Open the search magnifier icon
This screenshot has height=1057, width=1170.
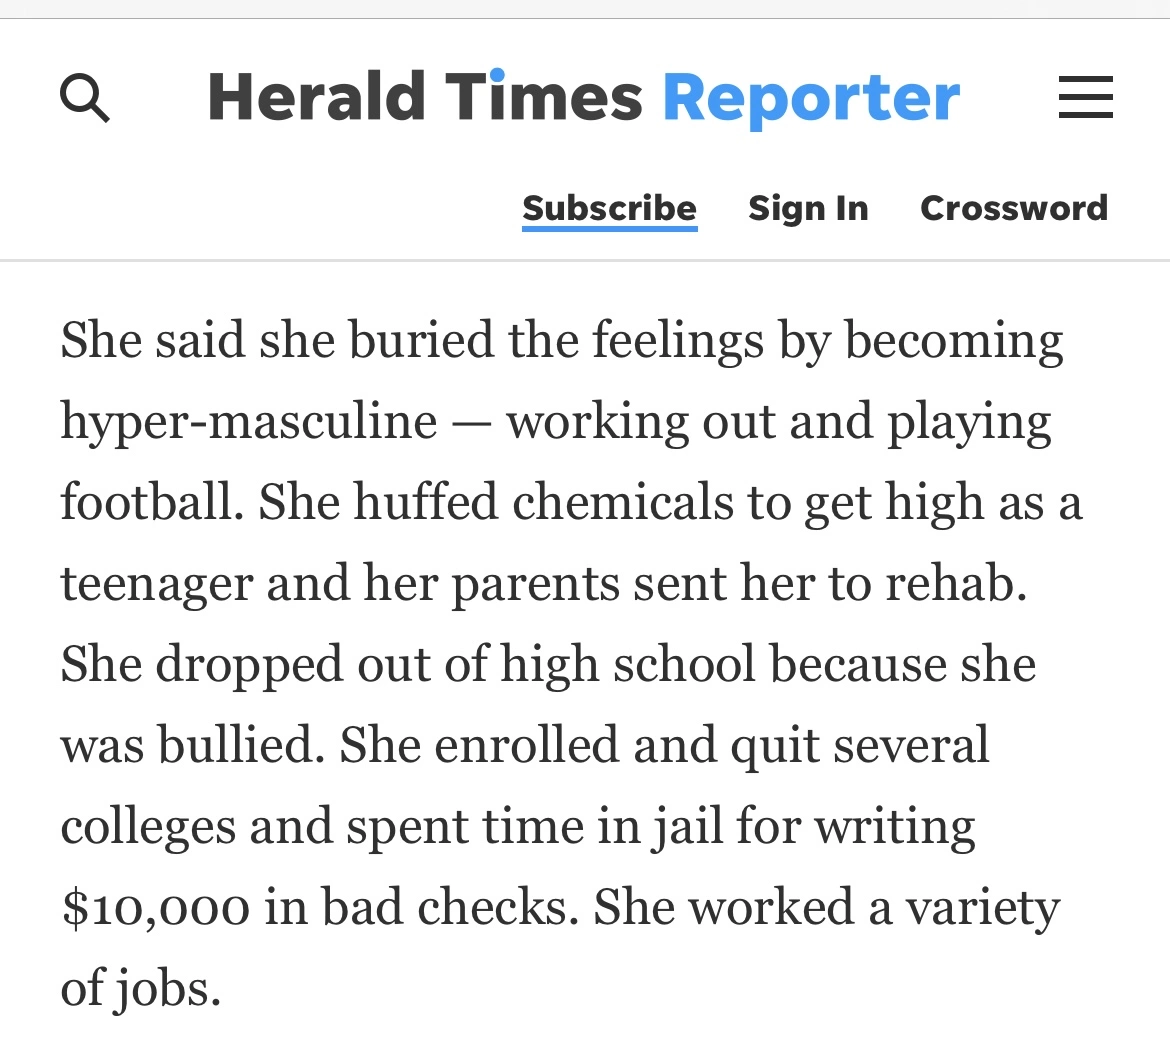tap(85, 99)
